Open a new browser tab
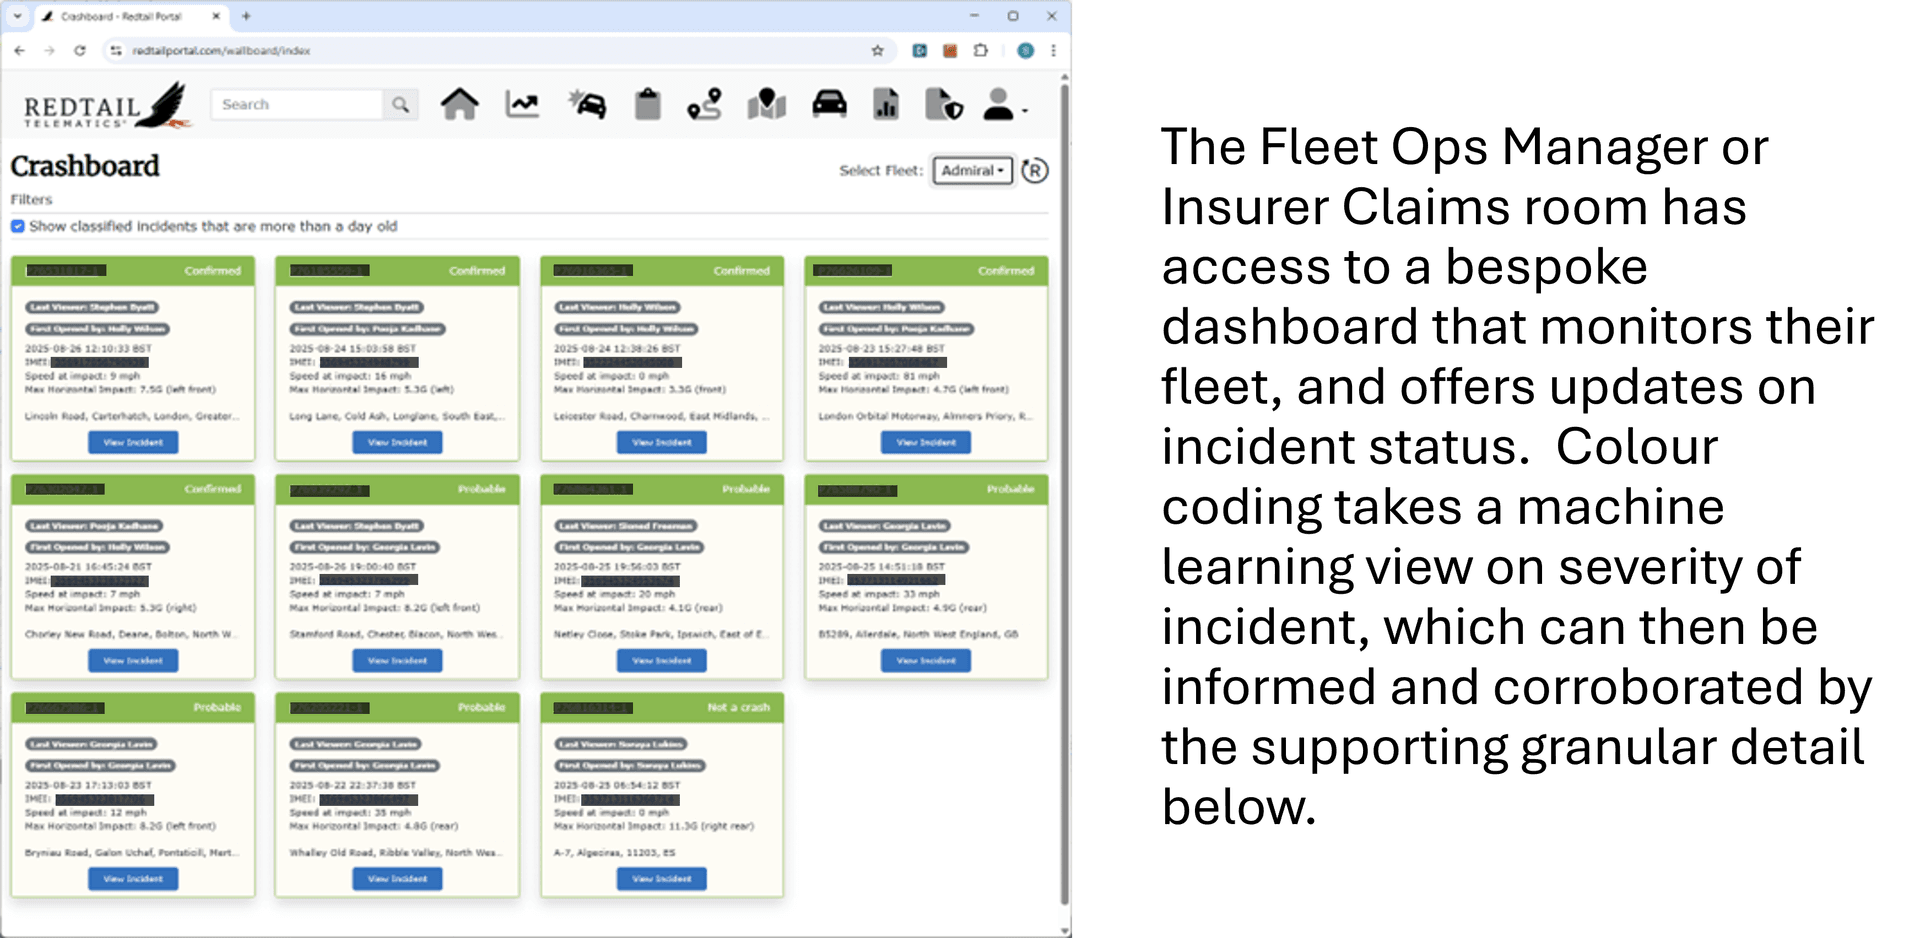Viewport: 1920px width, 938px height. point(246,16)
